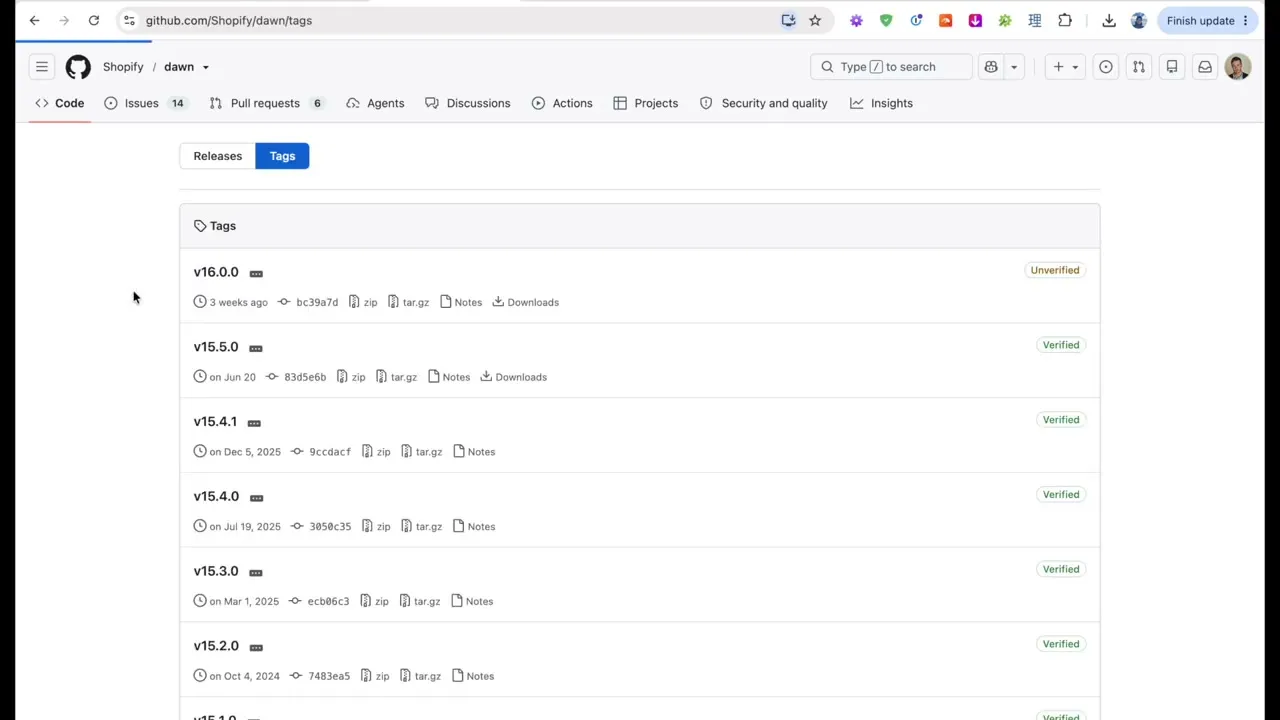Open commit ecb06c3 link

coord(319,602)
